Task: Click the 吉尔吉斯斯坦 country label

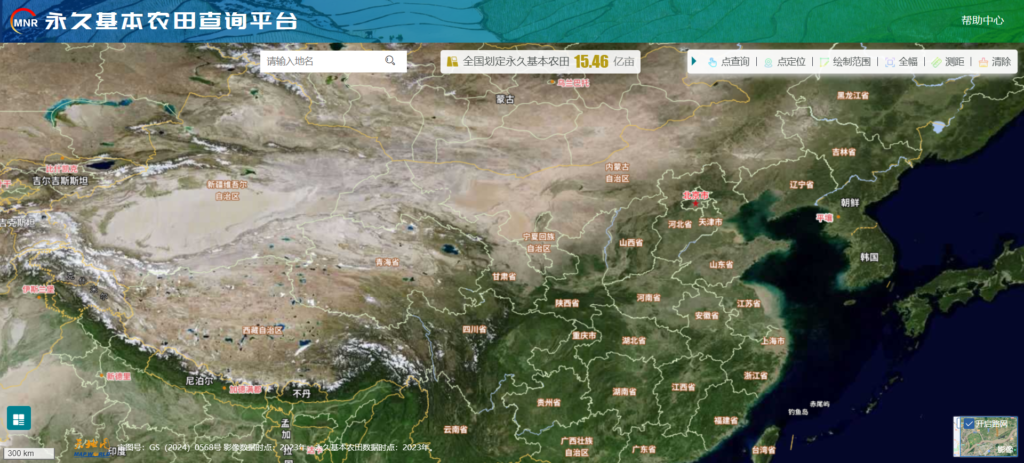Action: pos(61,180)
